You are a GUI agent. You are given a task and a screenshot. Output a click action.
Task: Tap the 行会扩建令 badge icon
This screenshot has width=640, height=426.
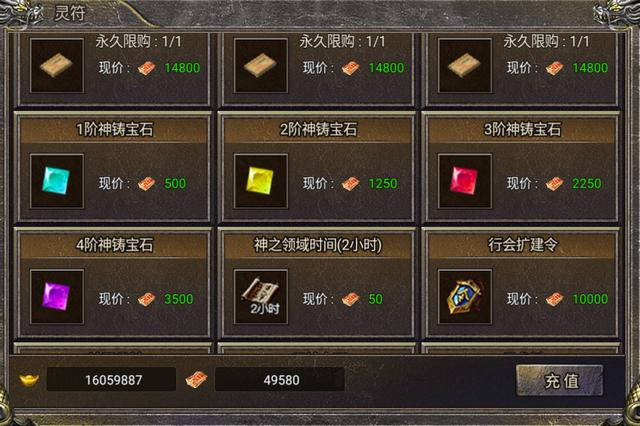[464, 297]
